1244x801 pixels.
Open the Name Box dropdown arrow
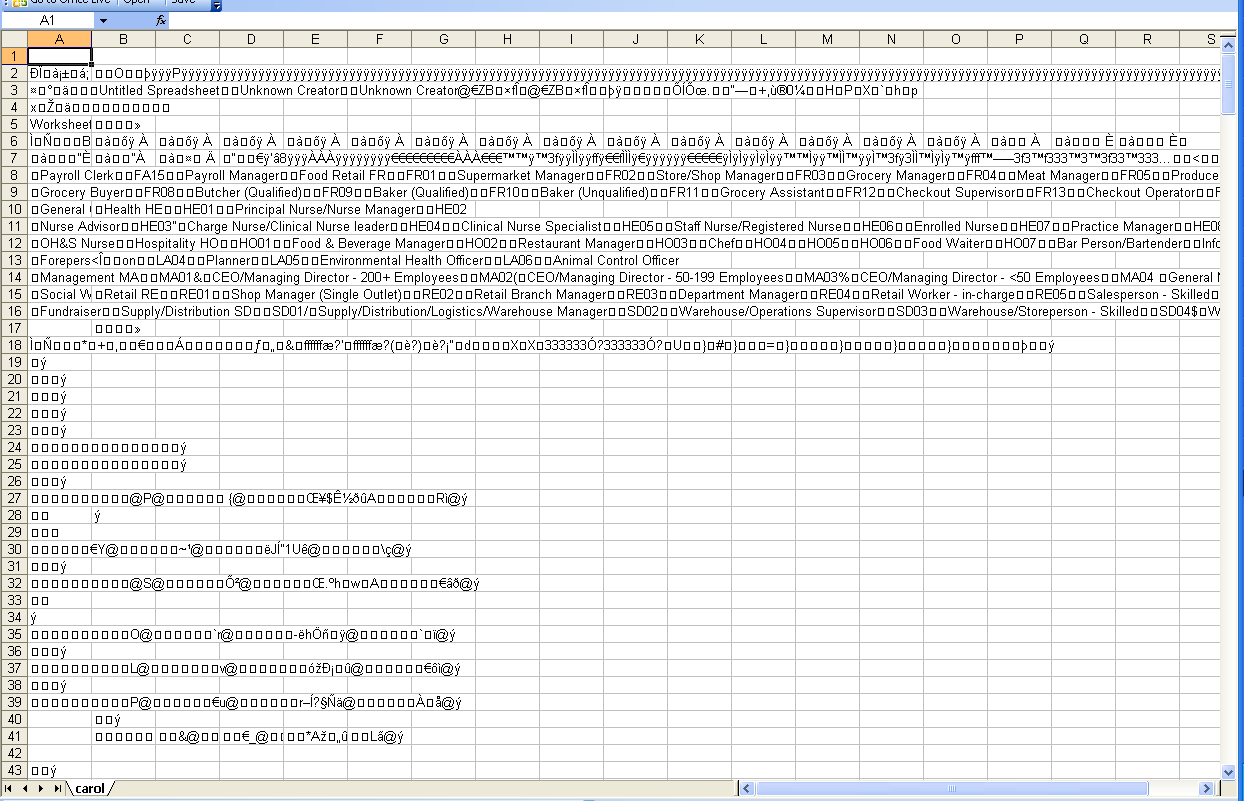tap(104, 20)
